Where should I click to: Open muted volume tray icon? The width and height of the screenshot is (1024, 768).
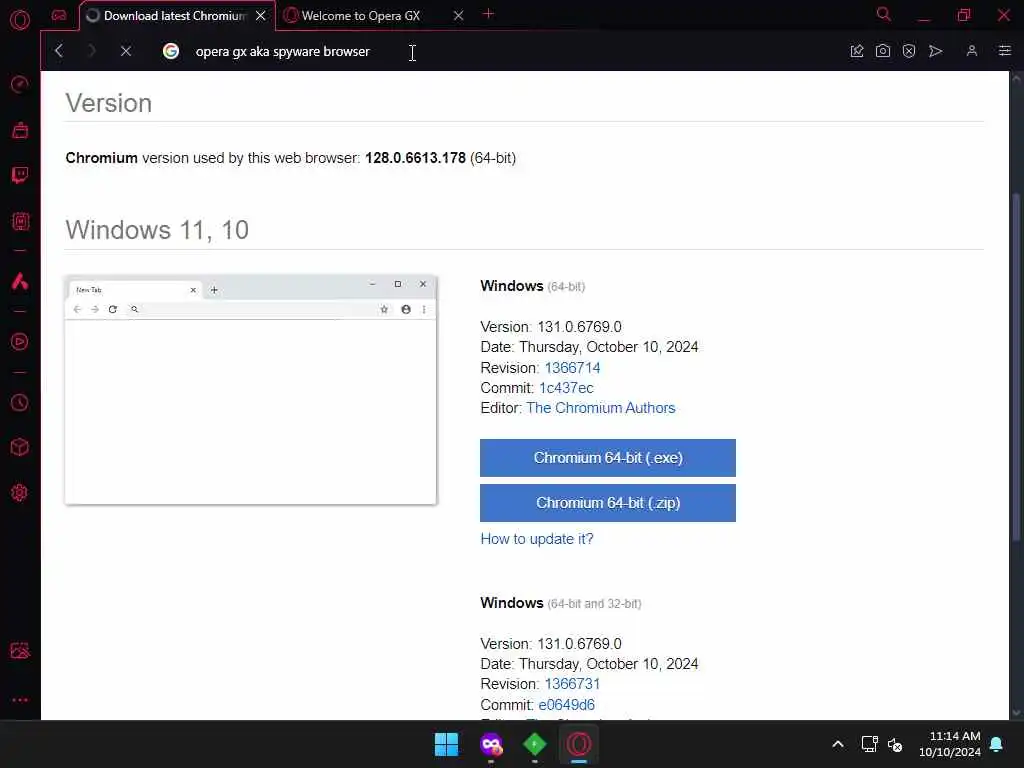[x=895, y=744]
